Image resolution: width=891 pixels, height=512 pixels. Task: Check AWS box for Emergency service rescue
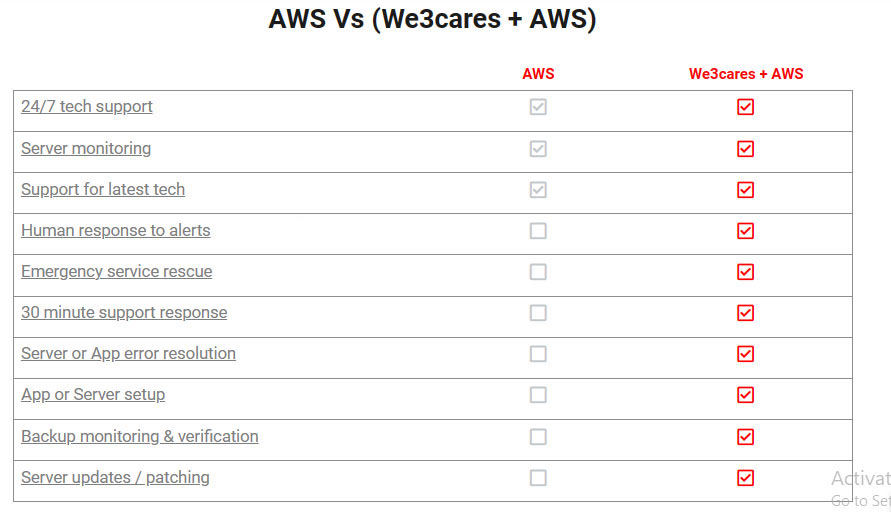538,272
